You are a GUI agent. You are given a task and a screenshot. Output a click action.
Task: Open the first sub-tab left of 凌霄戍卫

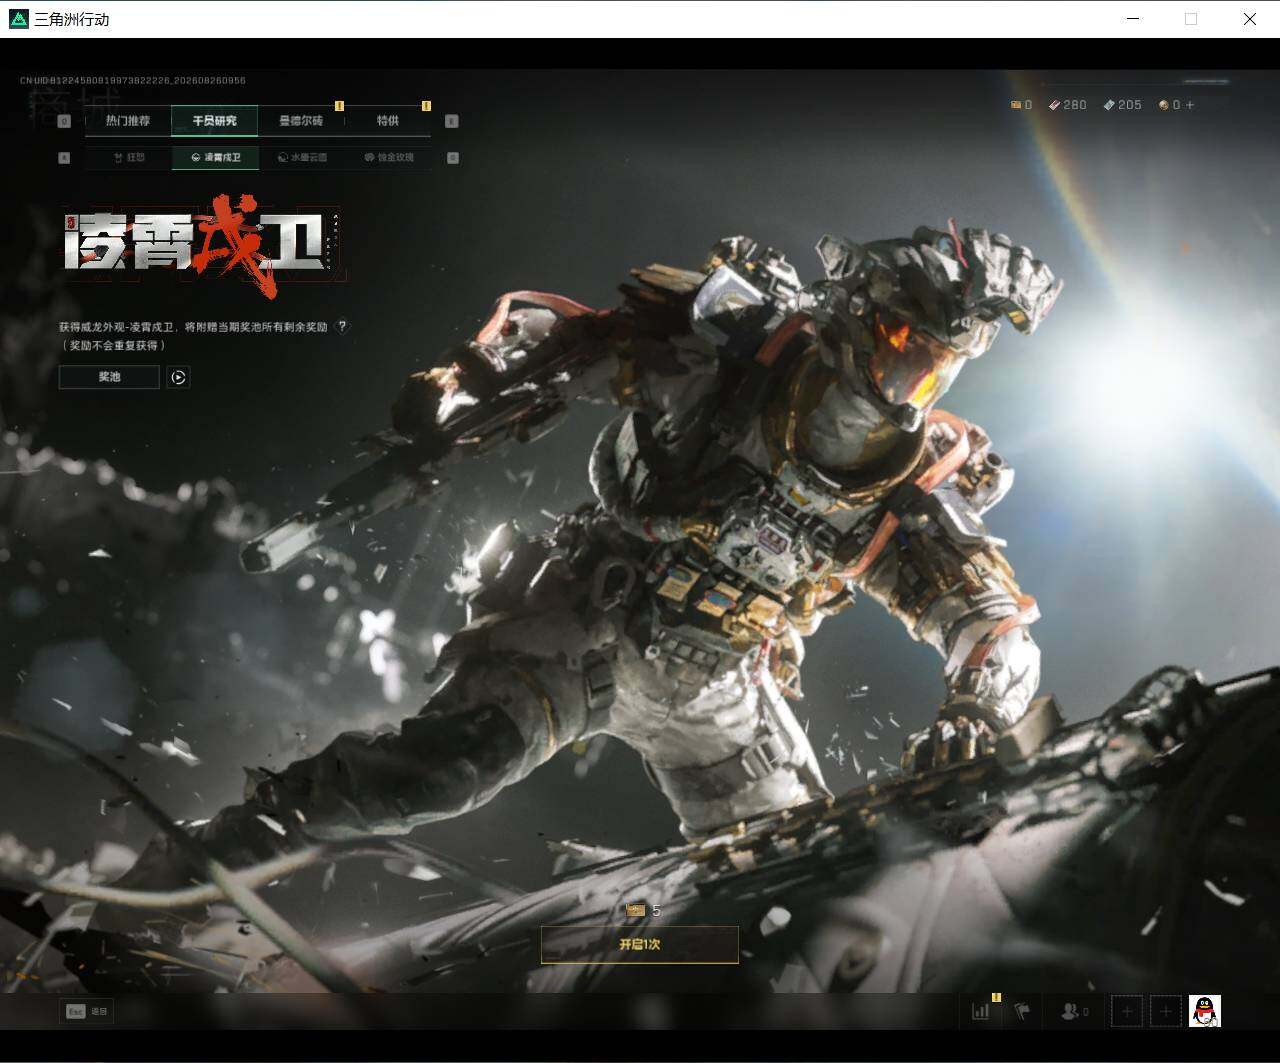(129, 157)
